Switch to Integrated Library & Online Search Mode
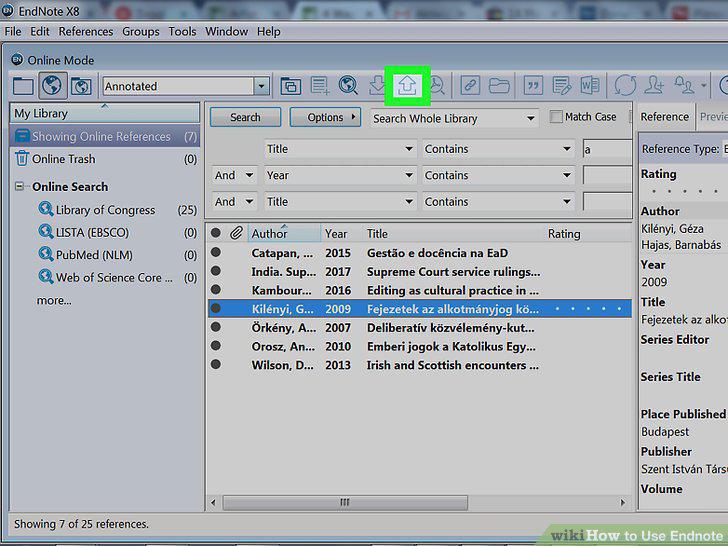 pos(81,86)
